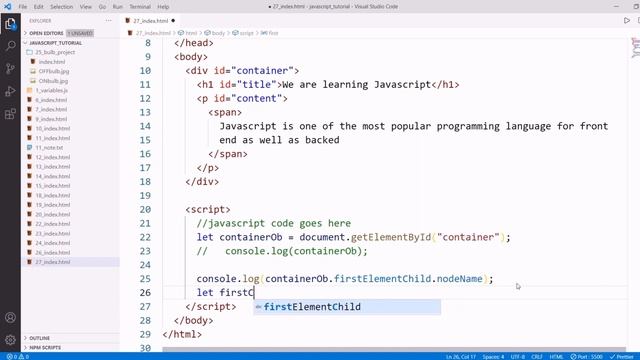Open 11_index.html file

tap(53, 138)
